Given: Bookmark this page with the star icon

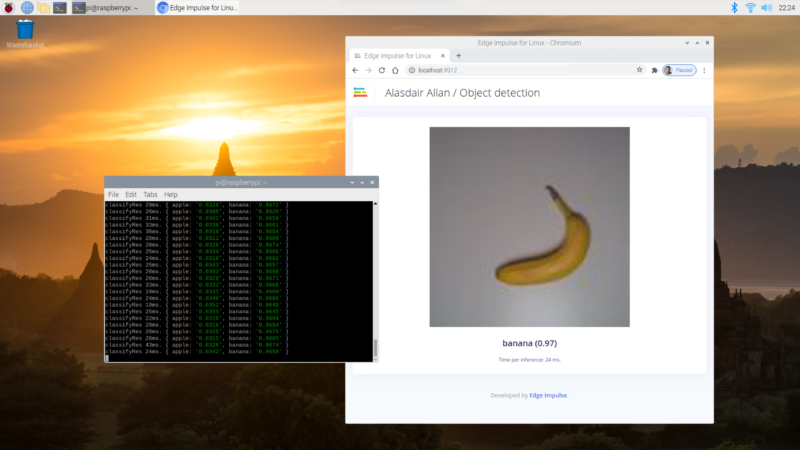Looking at the screenshot, I should 639,71.
